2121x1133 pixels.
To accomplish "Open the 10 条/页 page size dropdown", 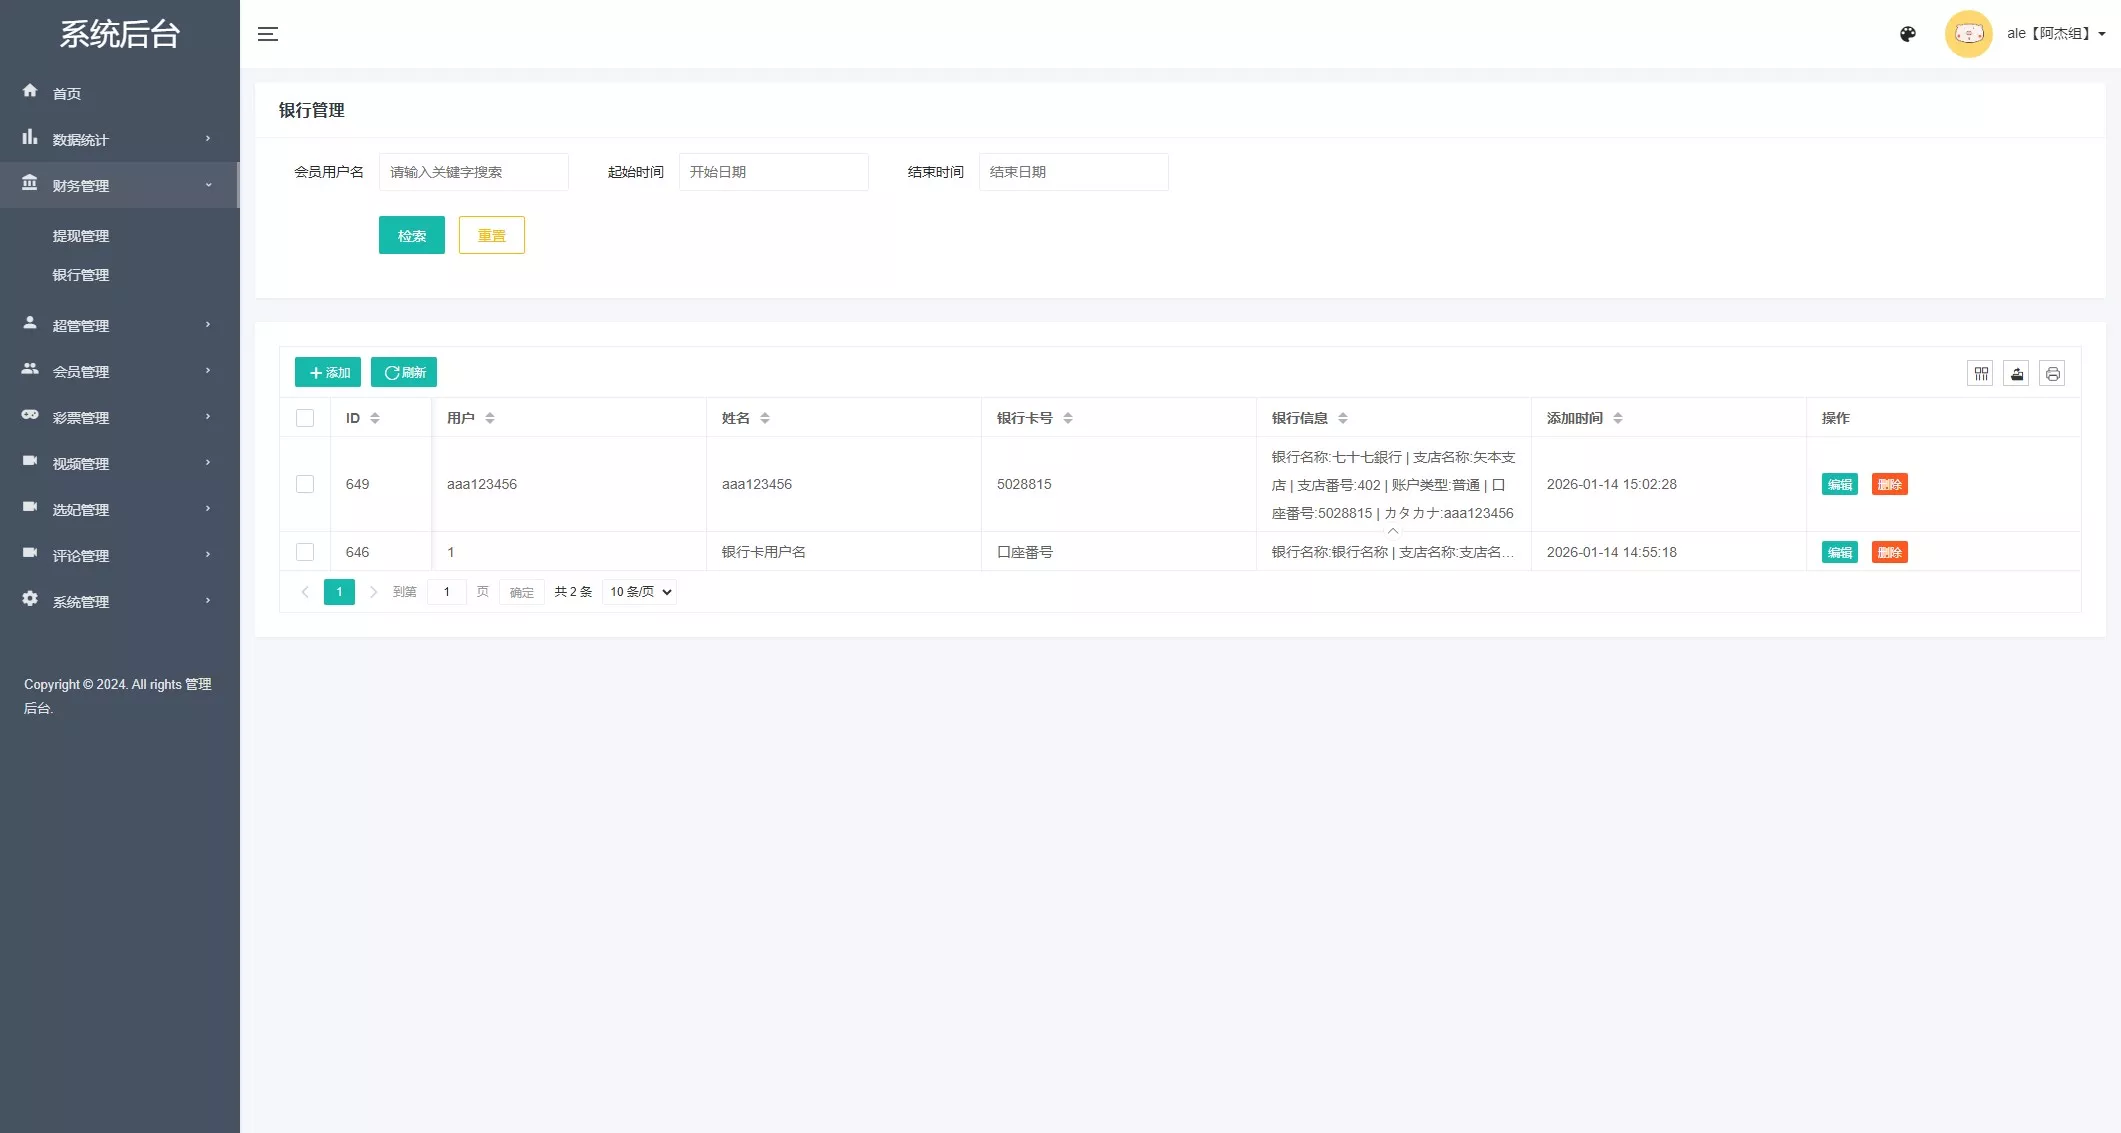I will (x=640, y=592).
